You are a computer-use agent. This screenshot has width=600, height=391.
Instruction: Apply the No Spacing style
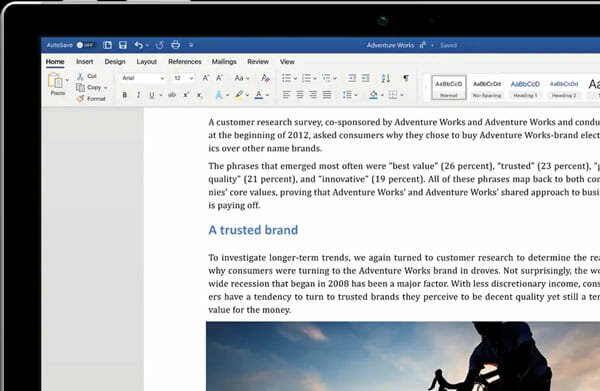[487, 88]
